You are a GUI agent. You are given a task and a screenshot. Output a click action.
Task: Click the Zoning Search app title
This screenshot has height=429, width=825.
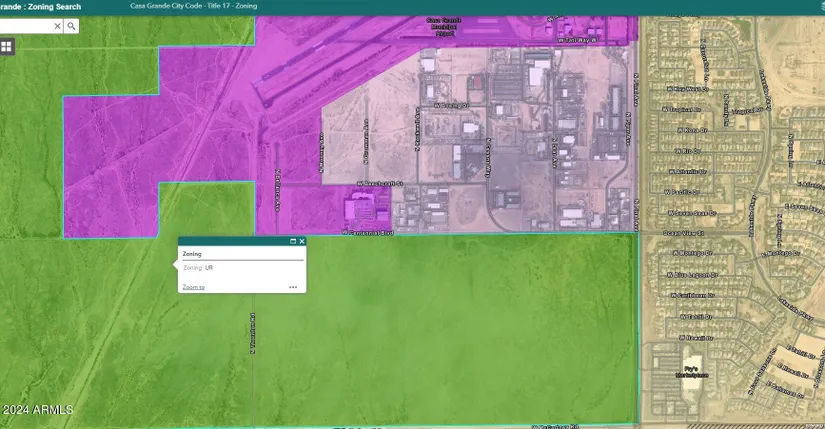point(40,6)
